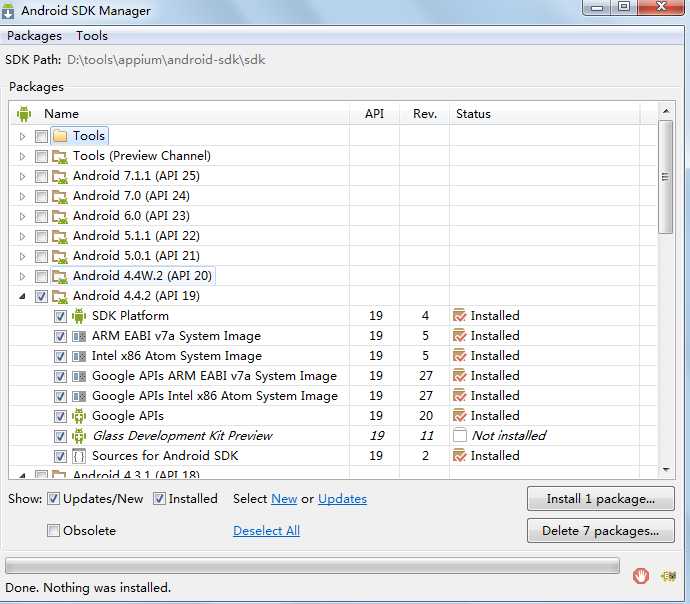Open the Tools menu in menu bar
690x604 pixels.
point(92,36)
